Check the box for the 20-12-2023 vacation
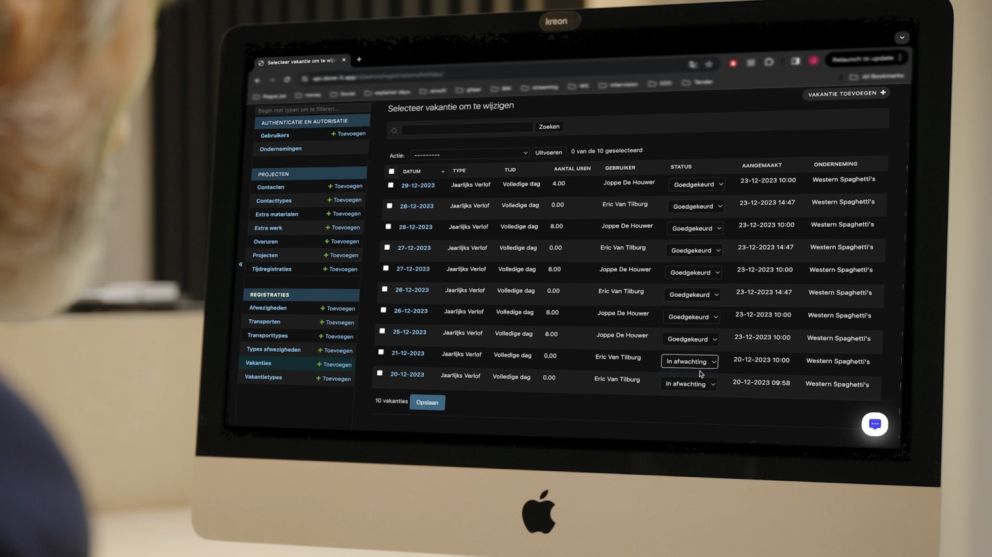The image size is (992, 557). [379, 374]
